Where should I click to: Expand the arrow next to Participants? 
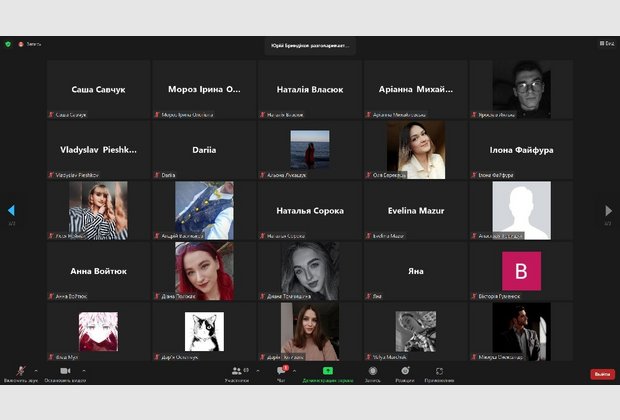(257, 370)
